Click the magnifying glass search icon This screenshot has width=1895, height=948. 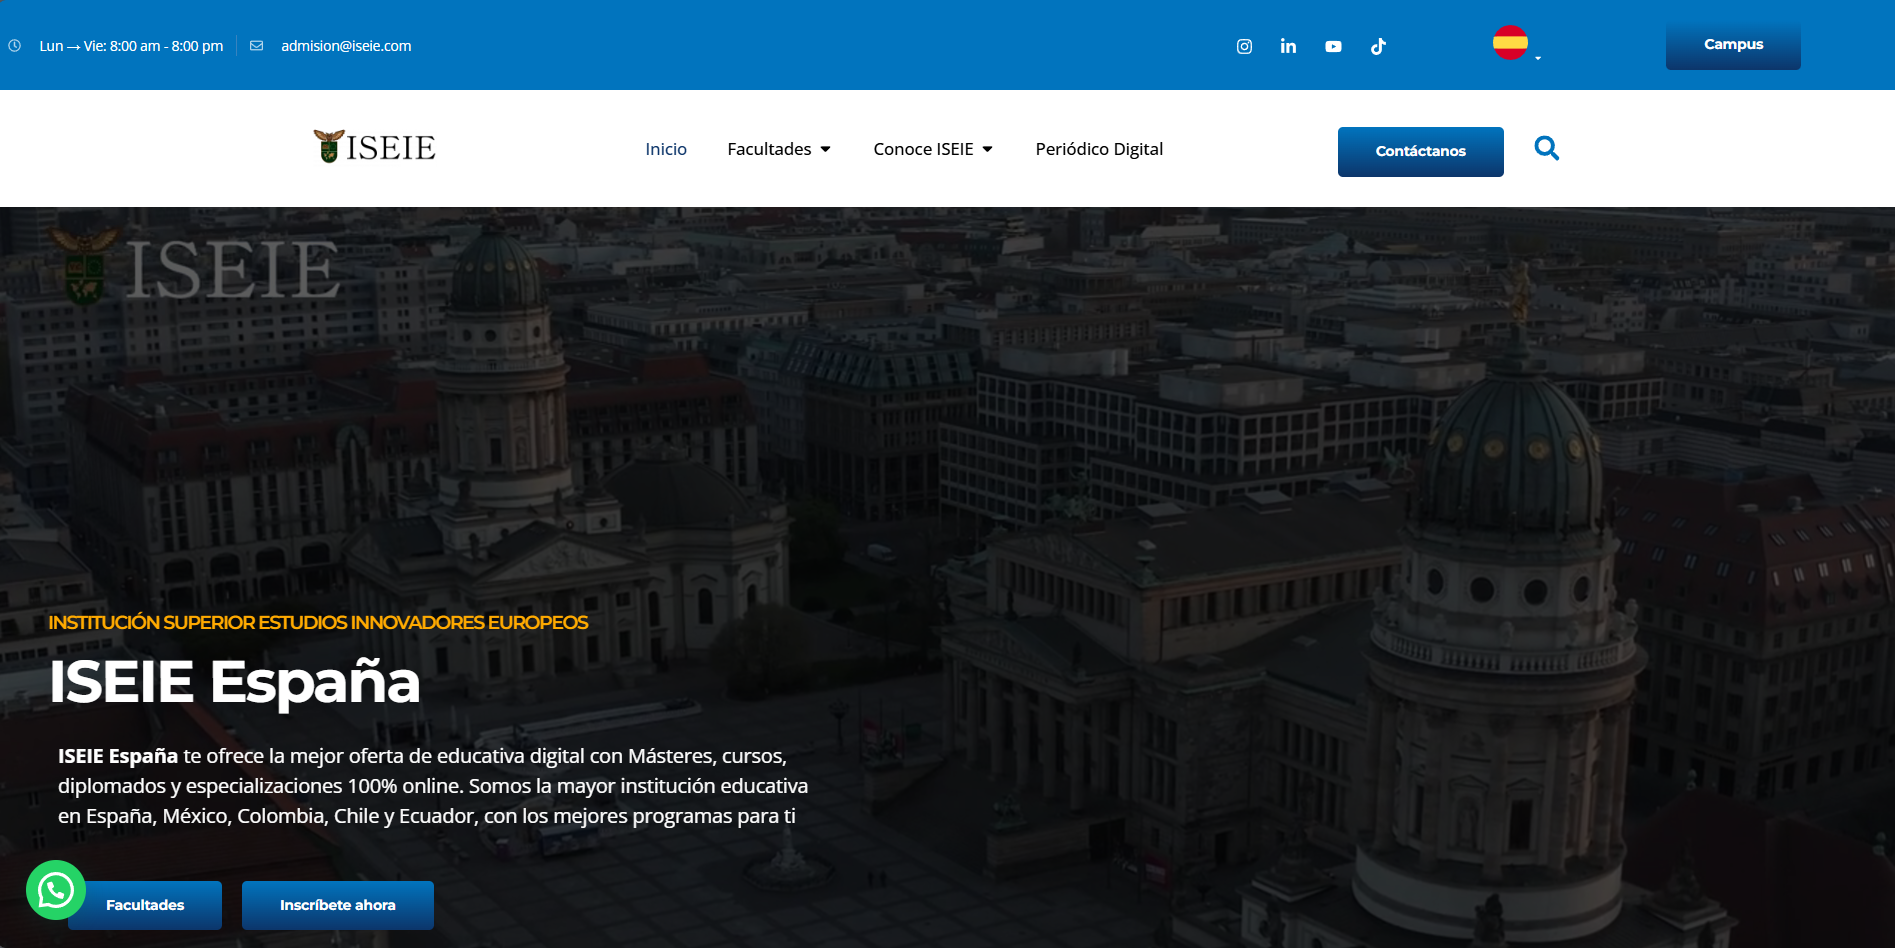1546,149
